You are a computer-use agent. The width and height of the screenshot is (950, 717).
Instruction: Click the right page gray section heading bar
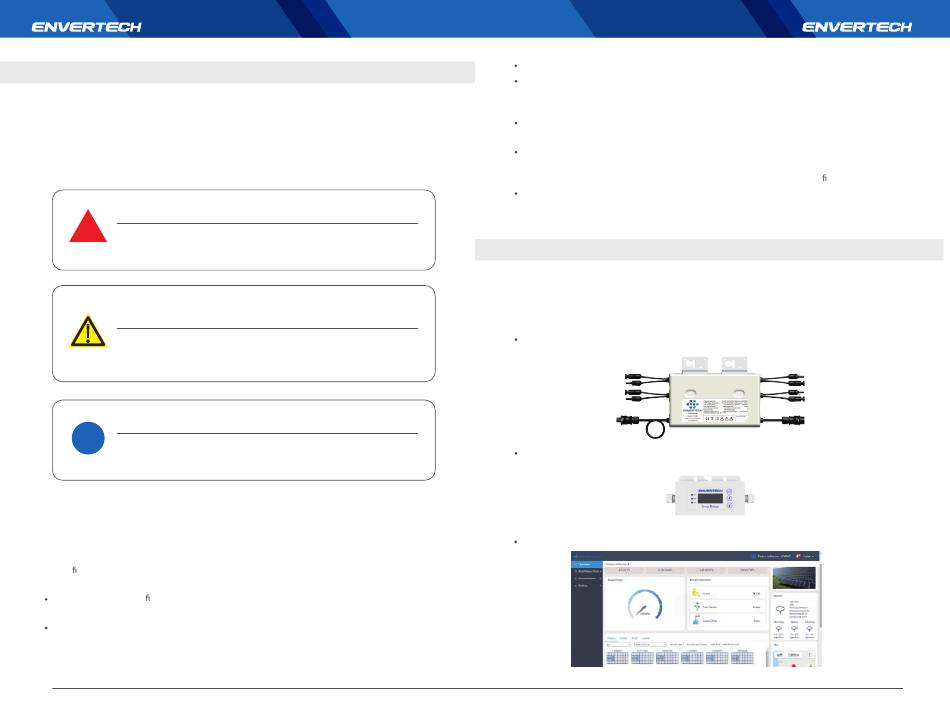709,249
